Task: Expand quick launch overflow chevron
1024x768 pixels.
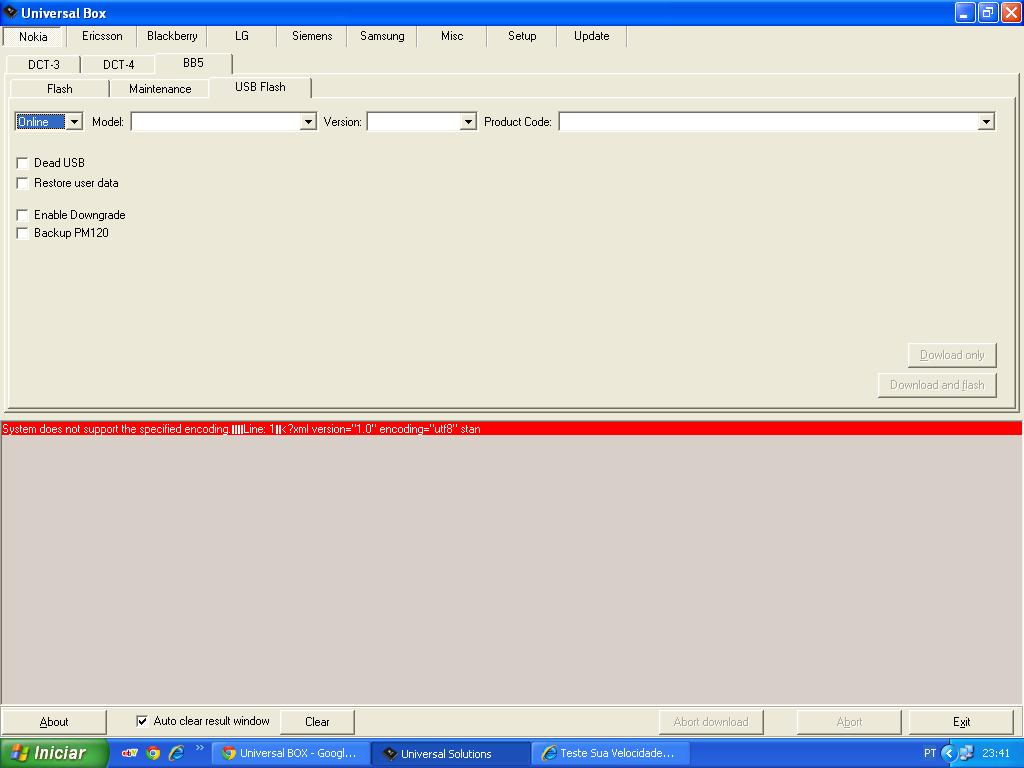Action: click(200, 748)
